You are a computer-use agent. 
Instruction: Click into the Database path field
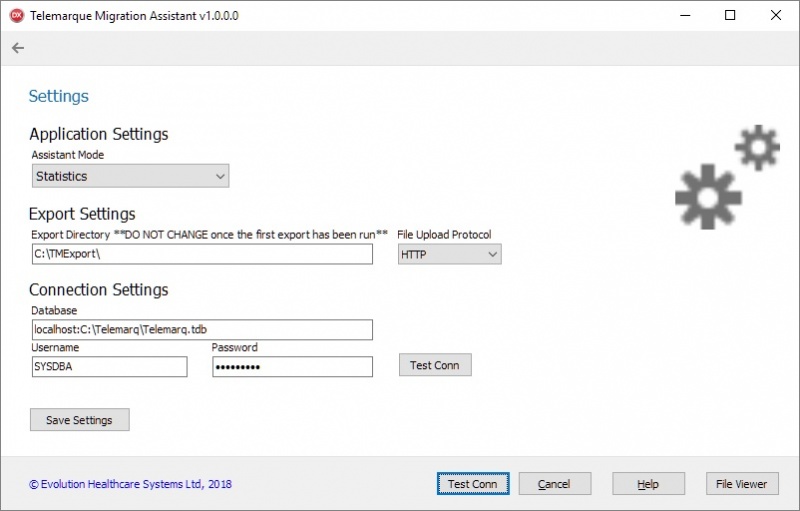point(202,329)
